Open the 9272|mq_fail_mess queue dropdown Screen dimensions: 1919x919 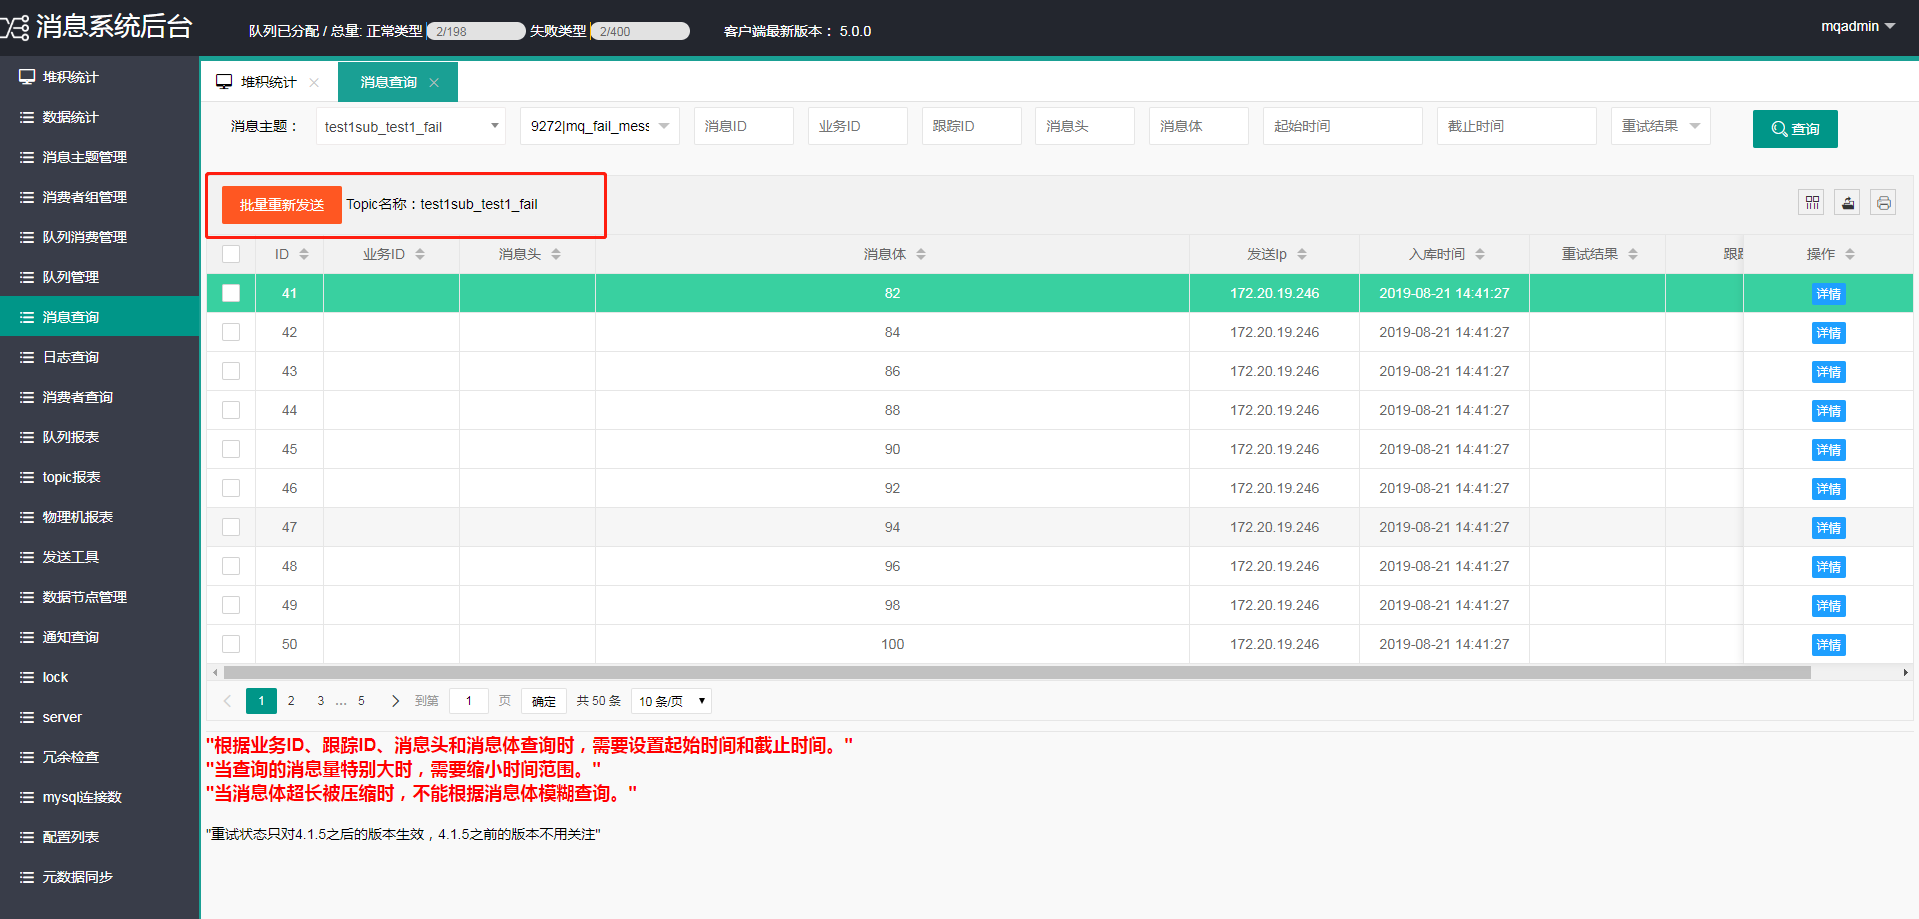pyautogui.click(x=600, y=126)
